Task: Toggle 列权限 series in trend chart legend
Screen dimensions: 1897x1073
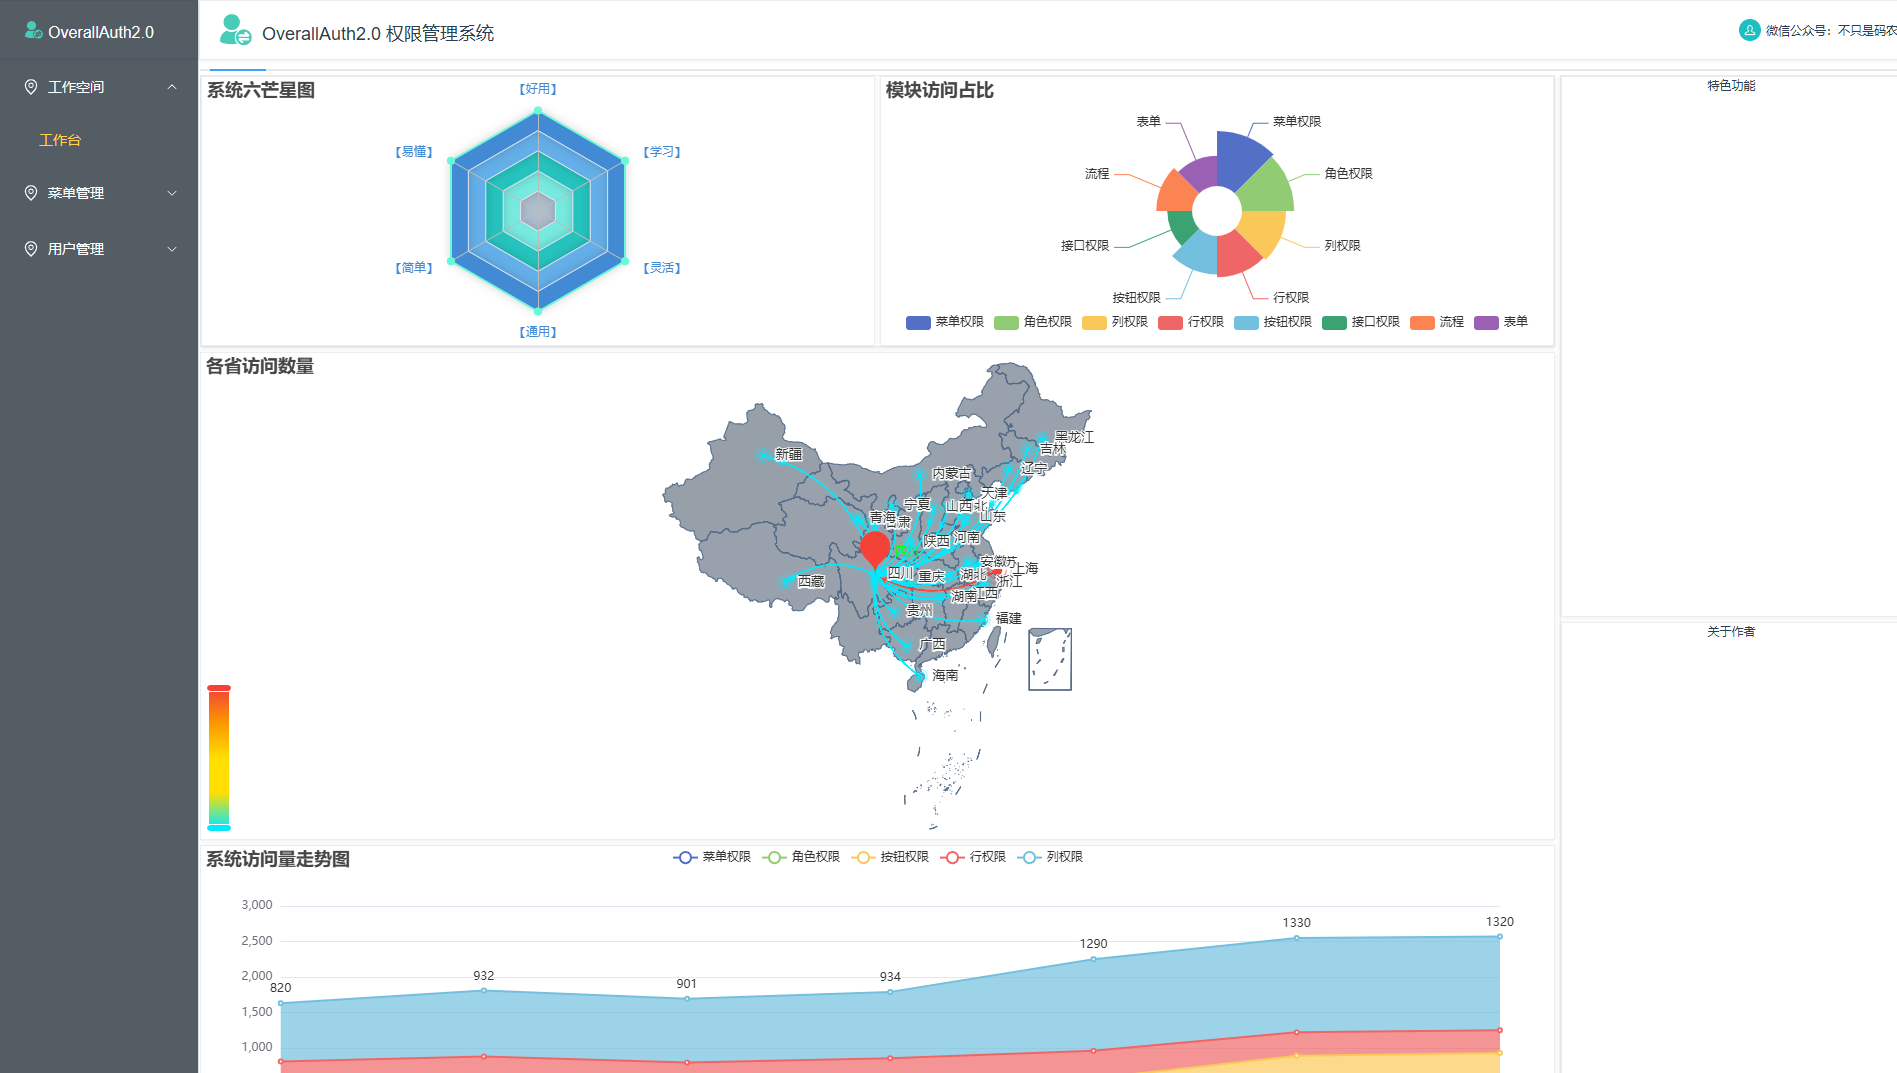Action: click(1049, 857)
